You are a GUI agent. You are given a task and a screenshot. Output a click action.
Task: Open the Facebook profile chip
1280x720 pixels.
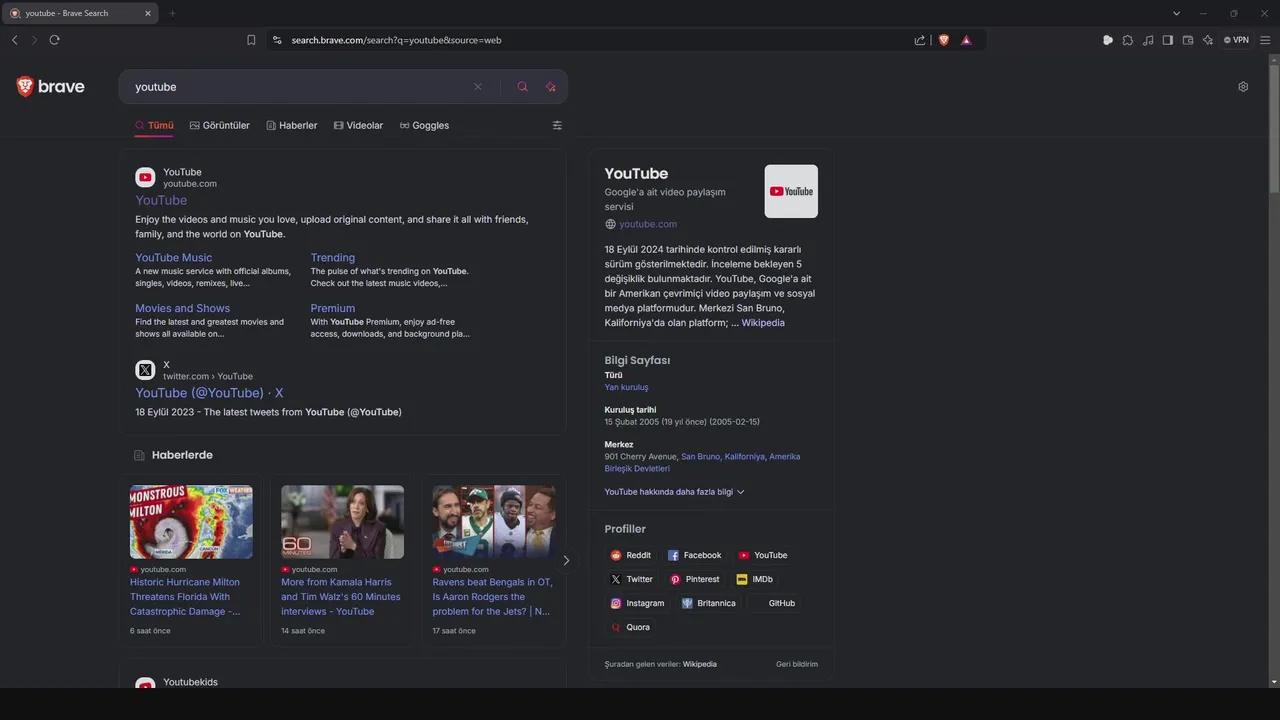pos(695,555)
